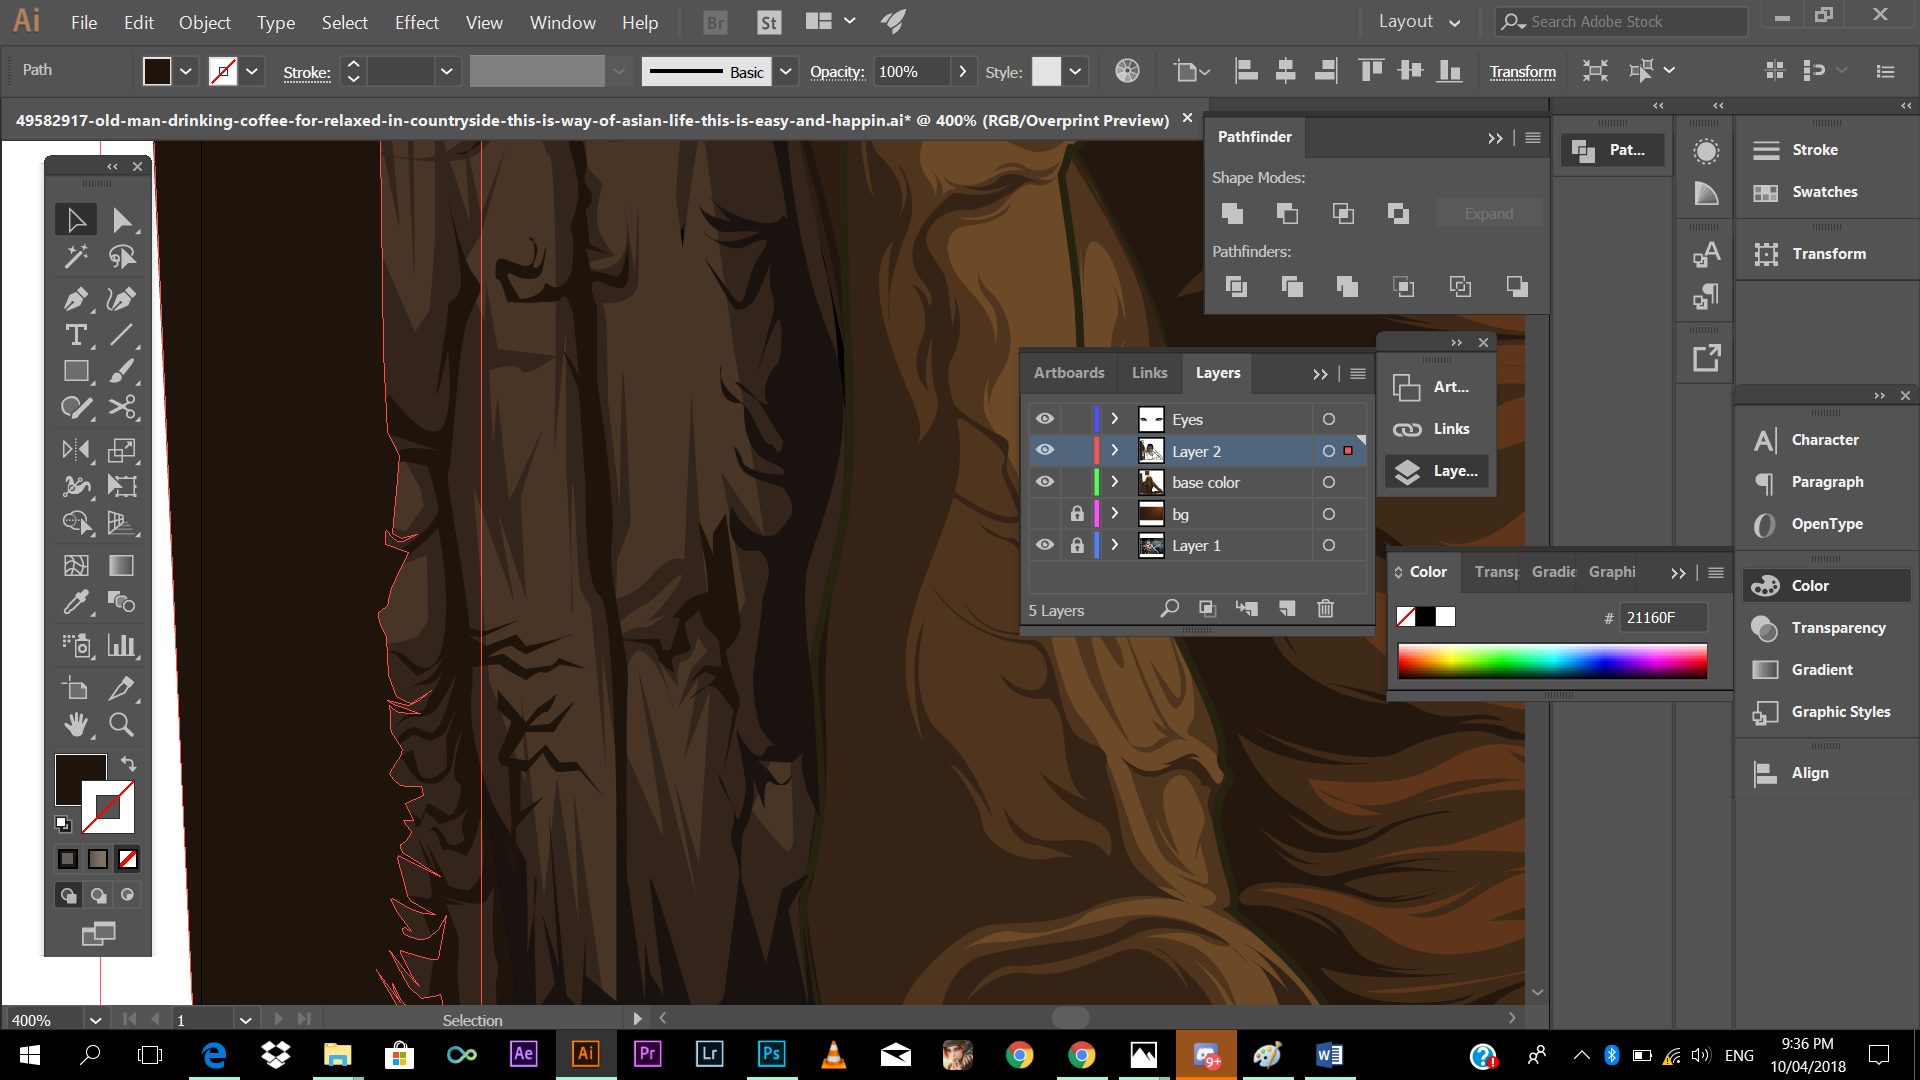Image resolution: width=1920 pixels, height=1080 pixels.
Task: Open the Swatches panel button
Action: 1825,192
